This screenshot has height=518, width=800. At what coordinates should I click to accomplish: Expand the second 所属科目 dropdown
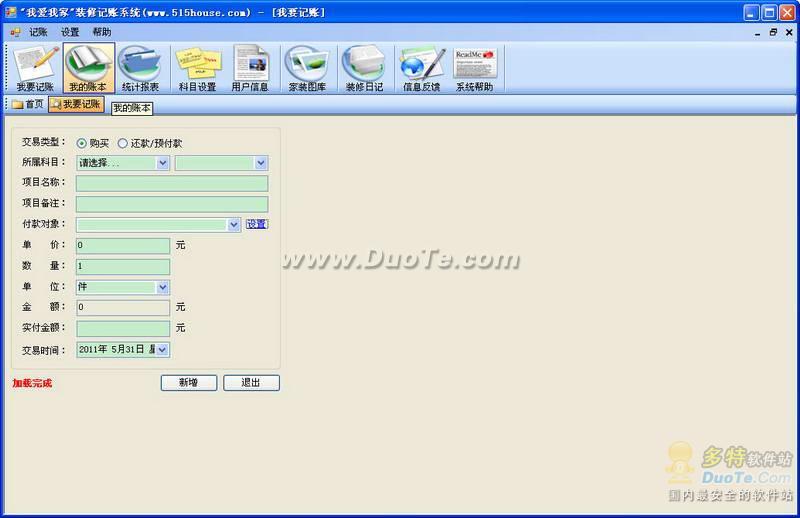coord(261,163)
